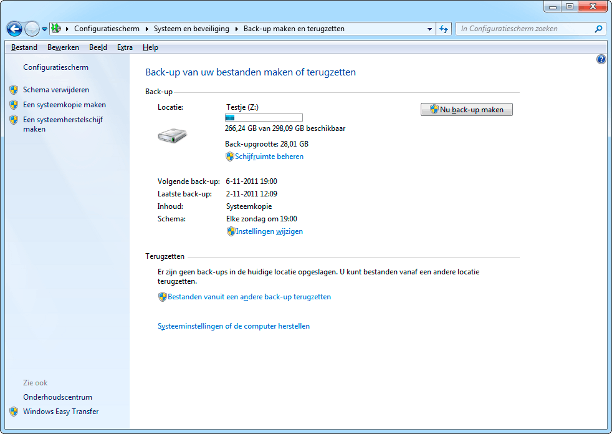The width and height of the screenshot is (612, 434).
Task: Click the disk space usage bar
Action: (x=264, y=117)
